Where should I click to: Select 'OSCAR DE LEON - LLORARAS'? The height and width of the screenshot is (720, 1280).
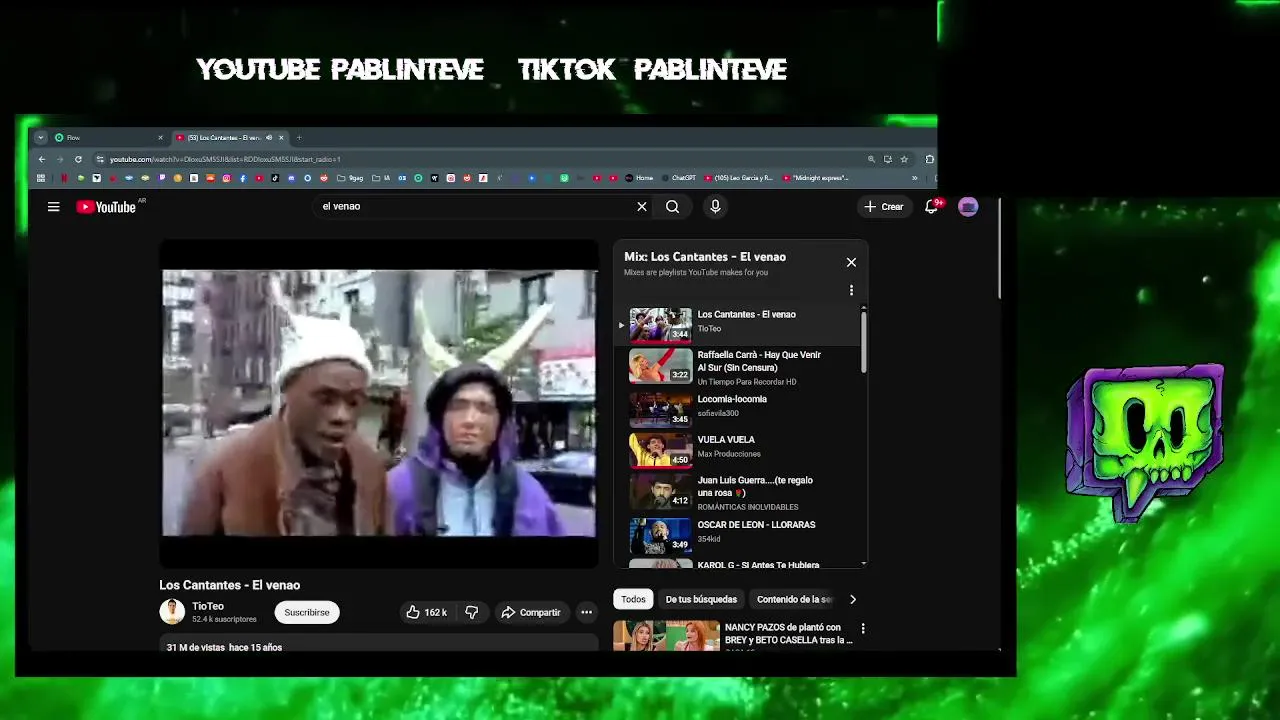click(x=738, y=535)
